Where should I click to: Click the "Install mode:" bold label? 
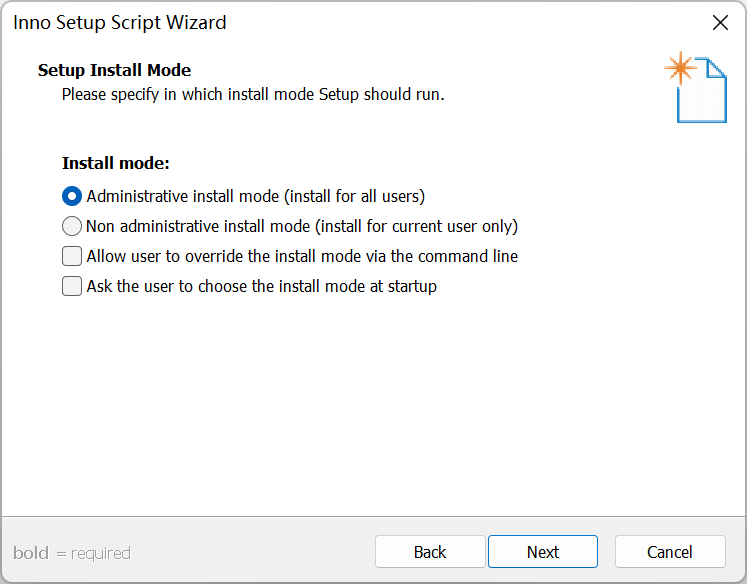[x=116, y=162]
